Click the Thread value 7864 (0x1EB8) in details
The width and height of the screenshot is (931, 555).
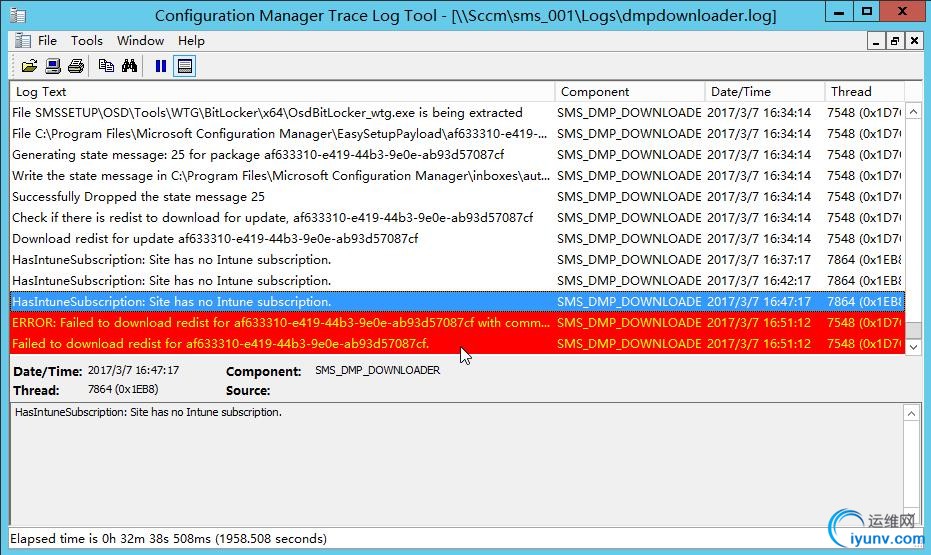(x=123, y=389)
